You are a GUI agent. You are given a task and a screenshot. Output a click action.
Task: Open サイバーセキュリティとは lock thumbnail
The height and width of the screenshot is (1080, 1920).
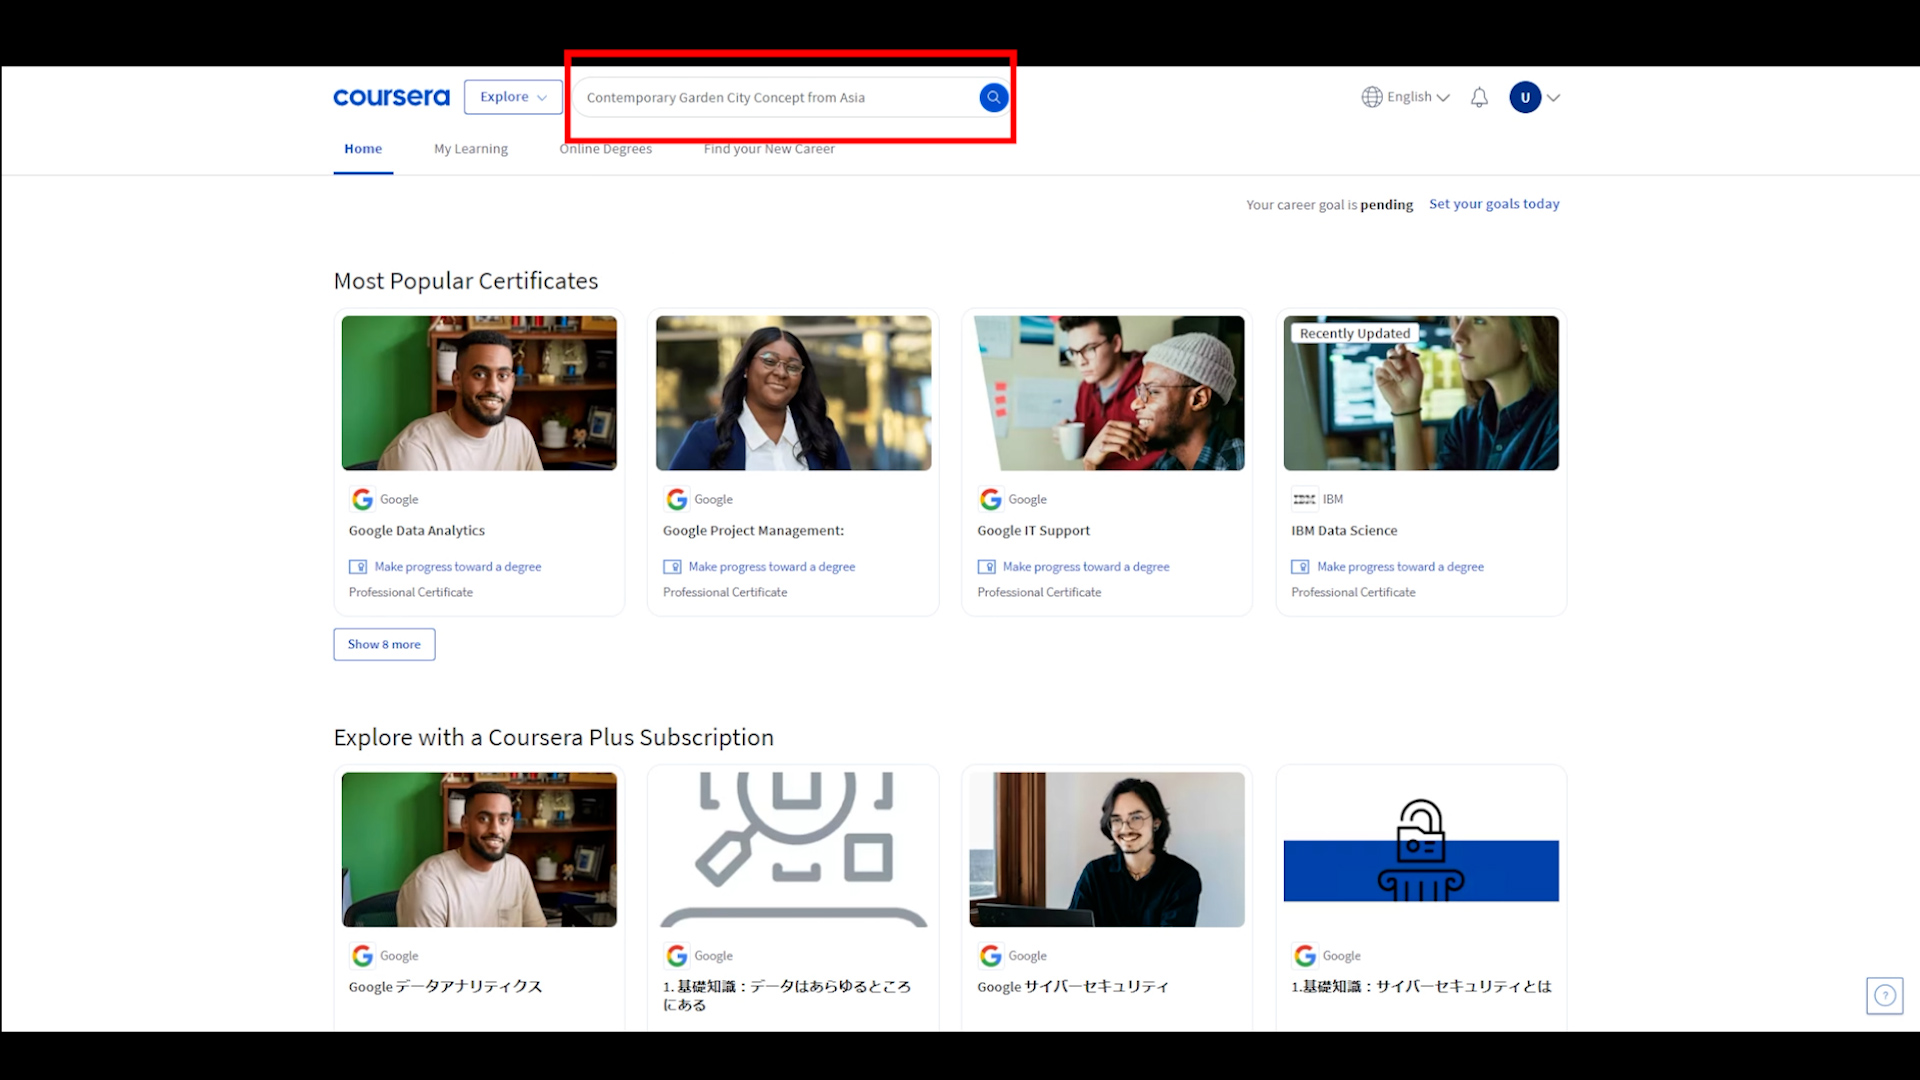(1421, 849)
